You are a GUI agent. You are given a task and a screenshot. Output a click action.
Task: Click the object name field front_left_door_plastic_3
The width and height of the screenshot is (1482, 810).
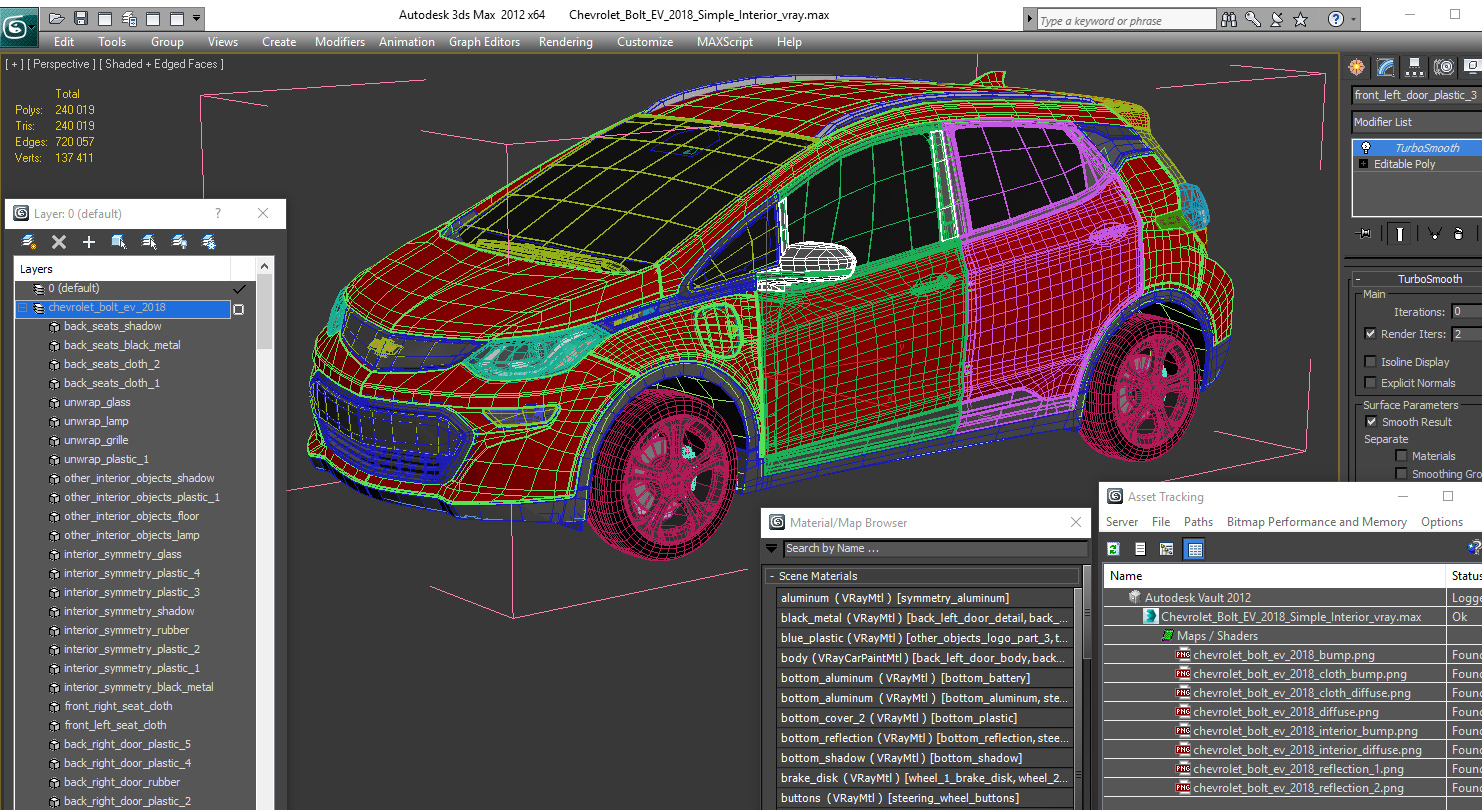1416,95
